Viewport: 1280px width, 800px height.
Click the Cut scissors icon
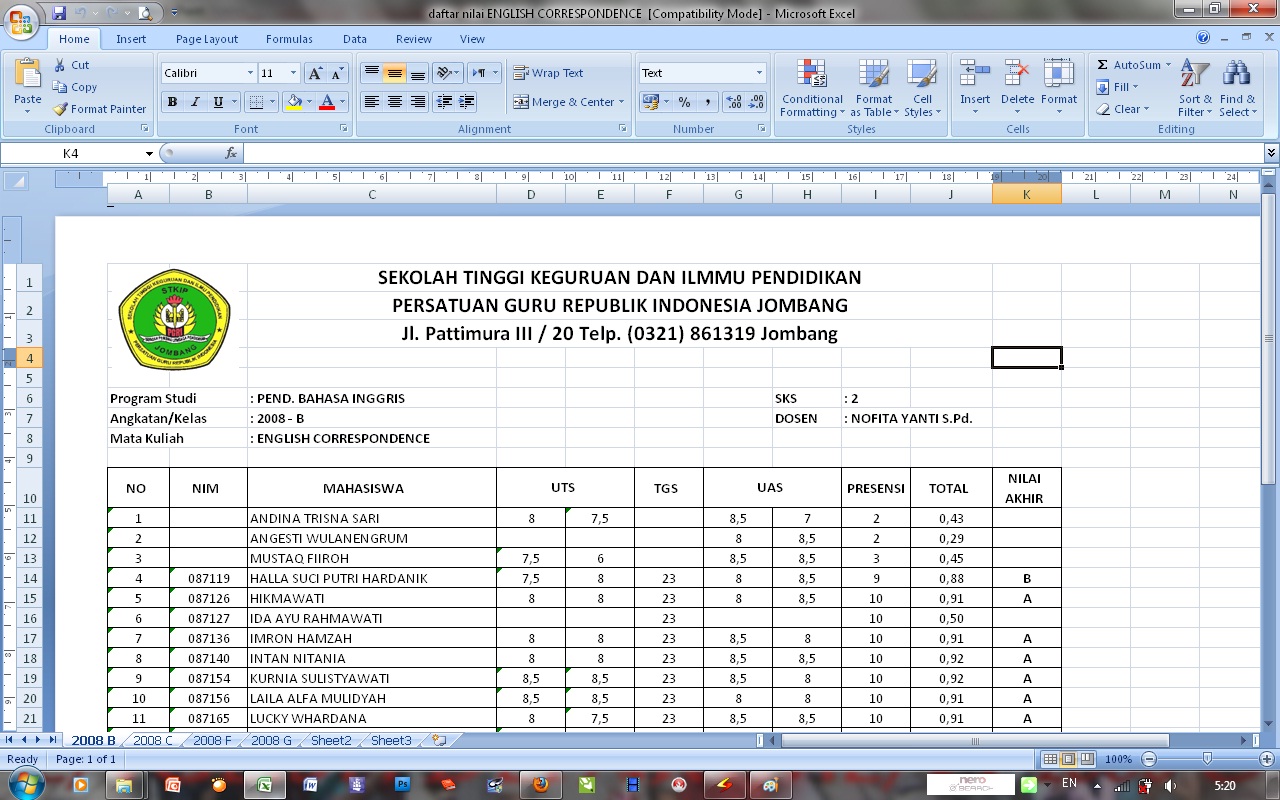pyautogui.click(x=59, y=65)
